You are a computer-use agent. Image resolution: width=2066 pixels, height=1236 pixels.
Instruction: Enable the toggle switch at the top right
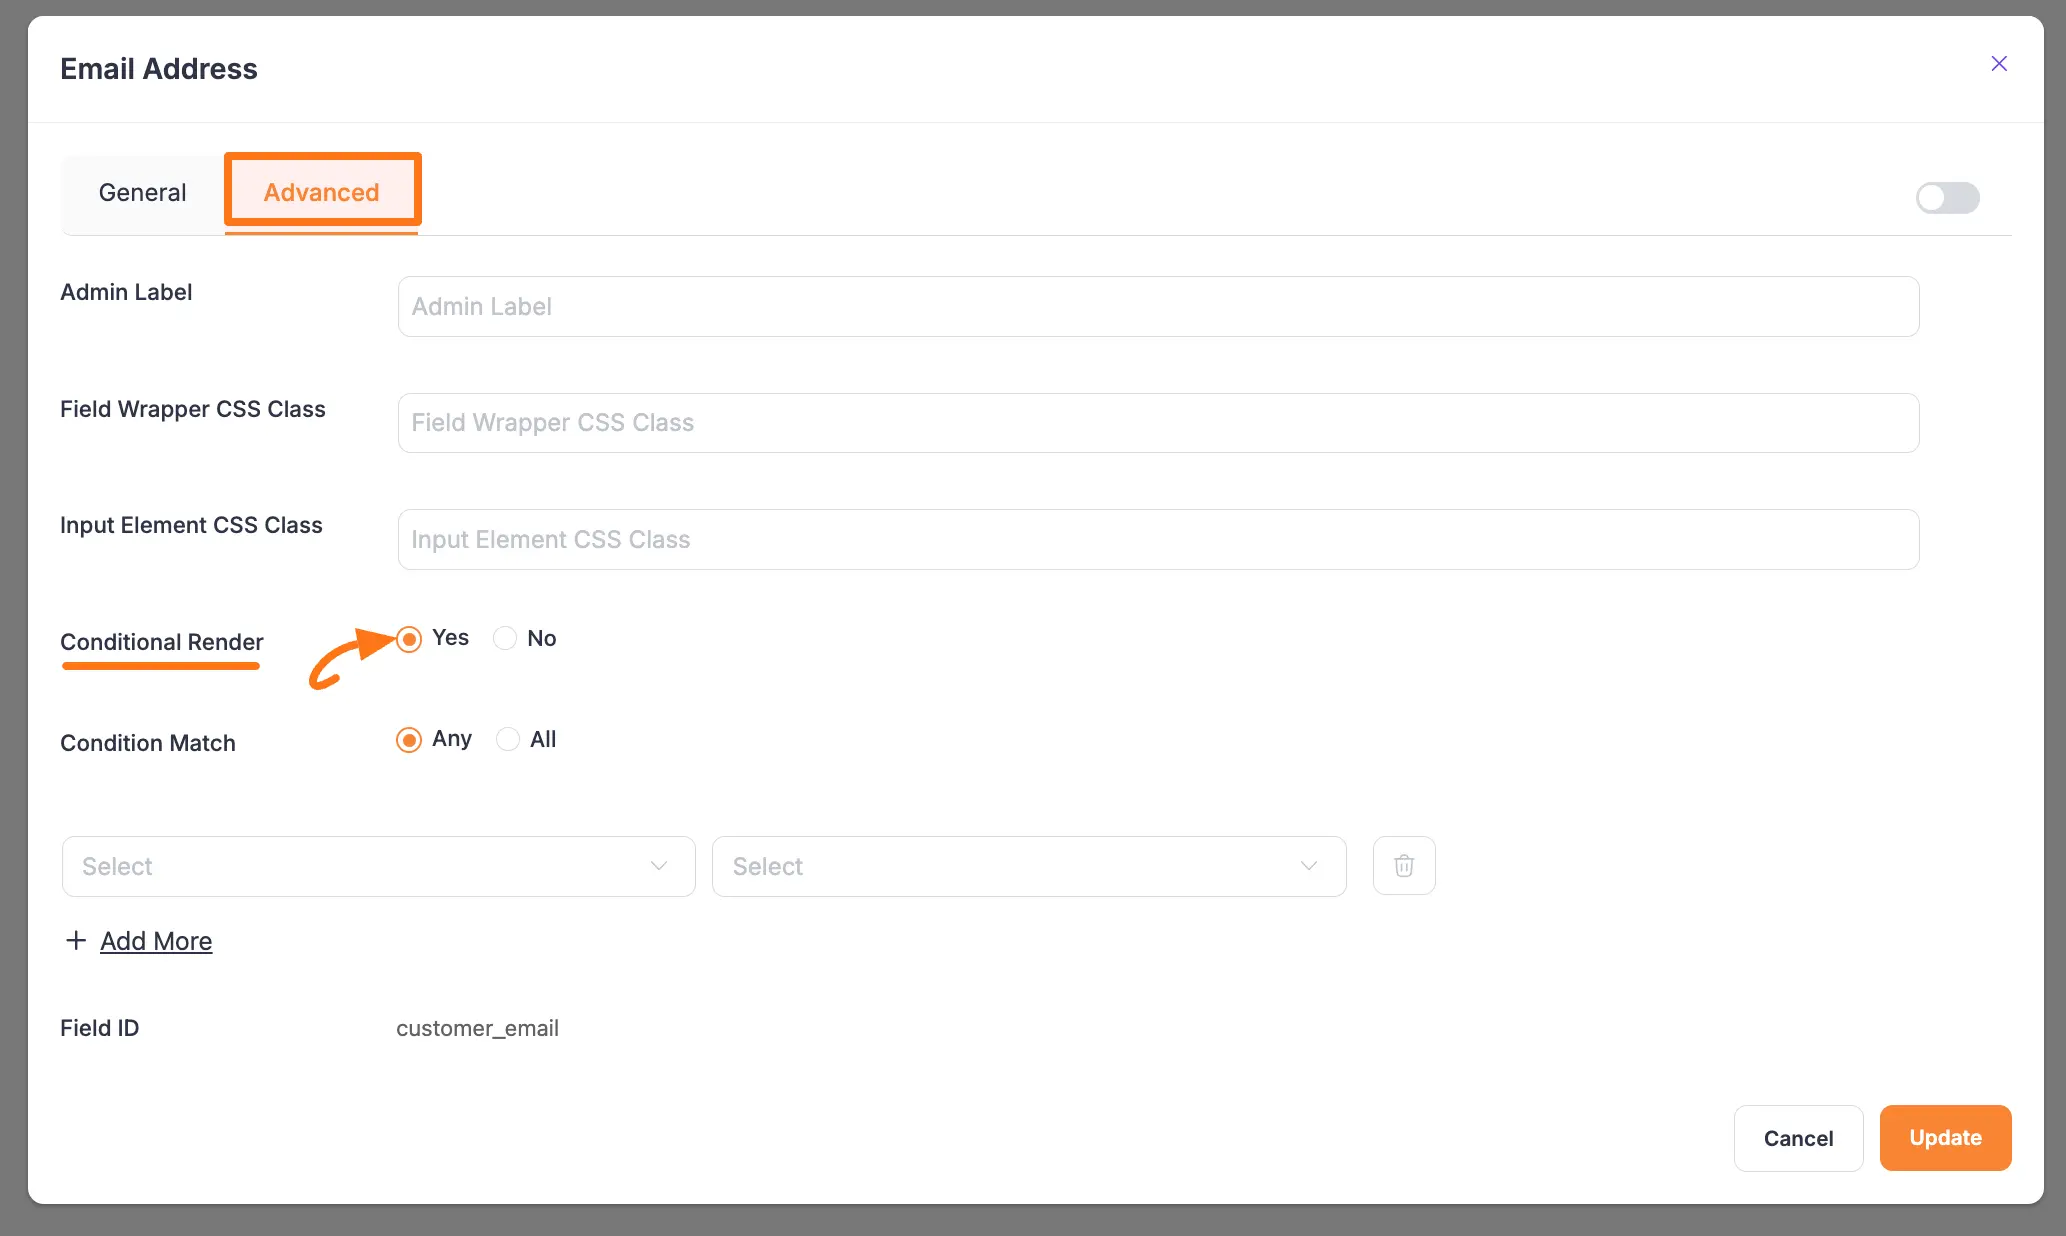pyautogui.click(x=1947, y=197)
